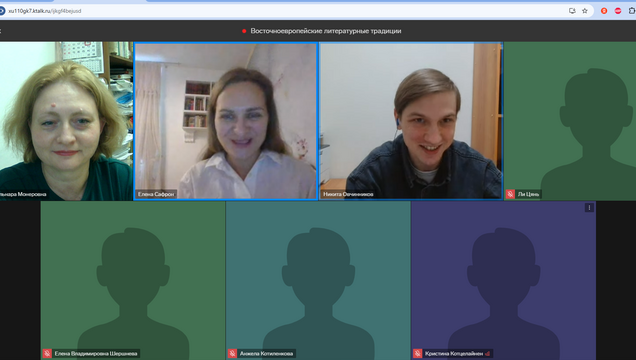This screenshot has width=636, height=360.
Task: Select Никита Овчинников's video tile
Action: (x=411, y=121)
